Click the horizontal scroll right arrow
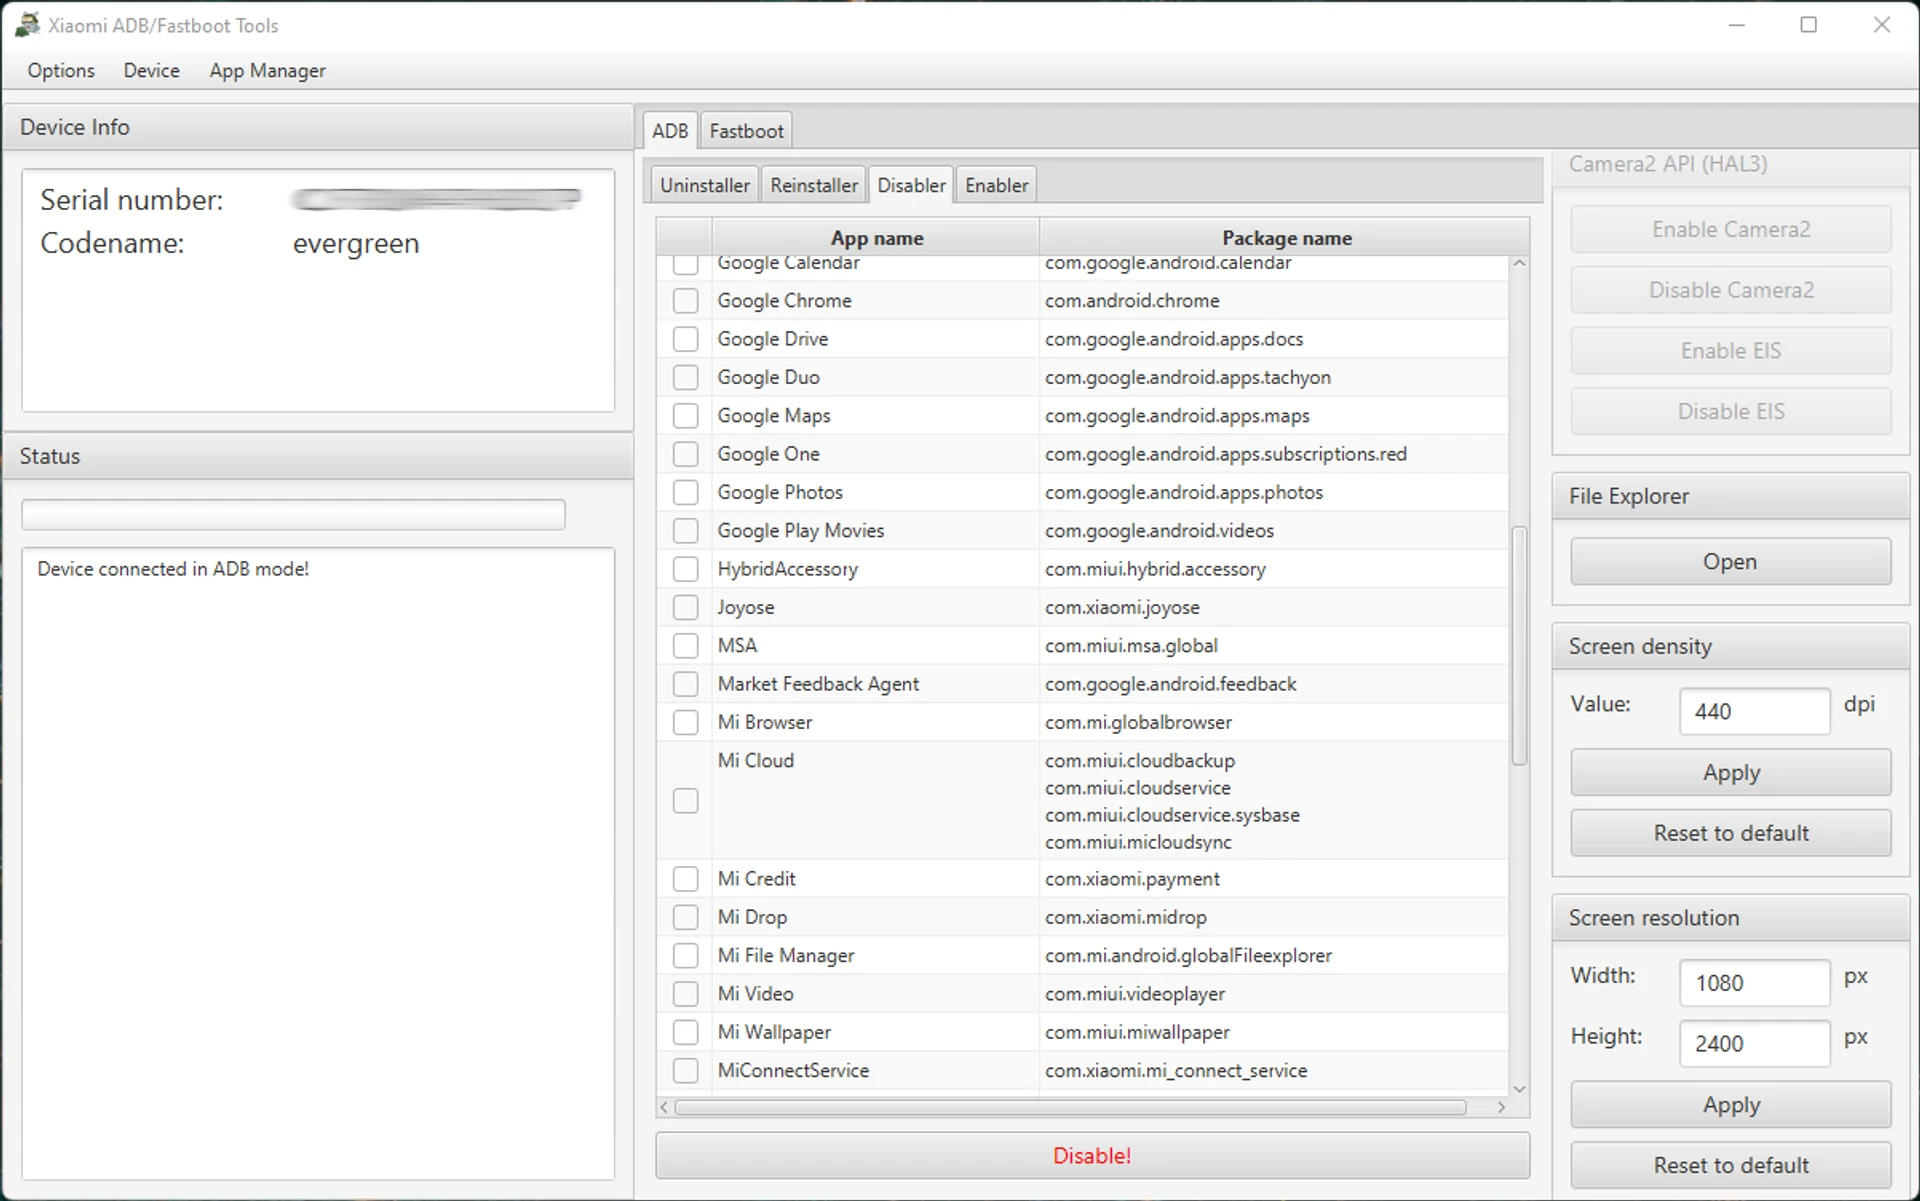1920x1201 pixels. [1501, 1107]
